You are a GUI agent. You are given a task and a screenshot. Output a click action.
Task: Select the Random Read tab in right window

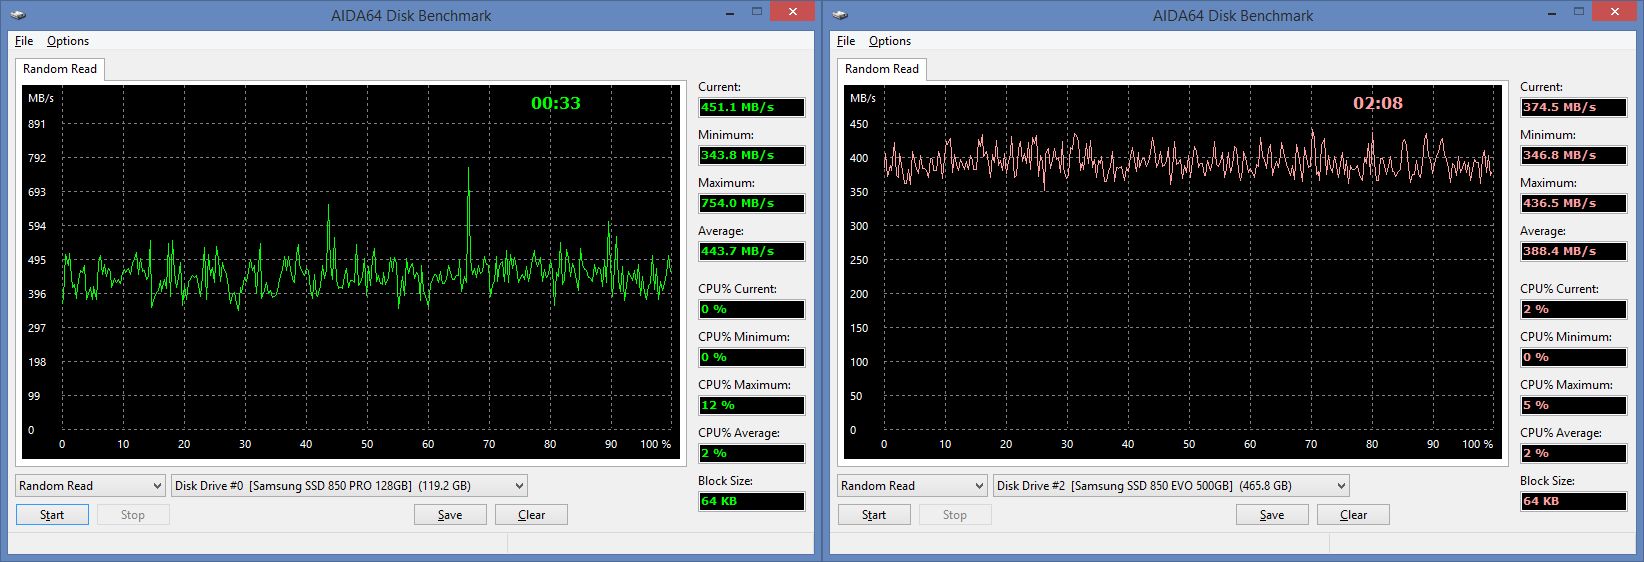pos(882,69)
